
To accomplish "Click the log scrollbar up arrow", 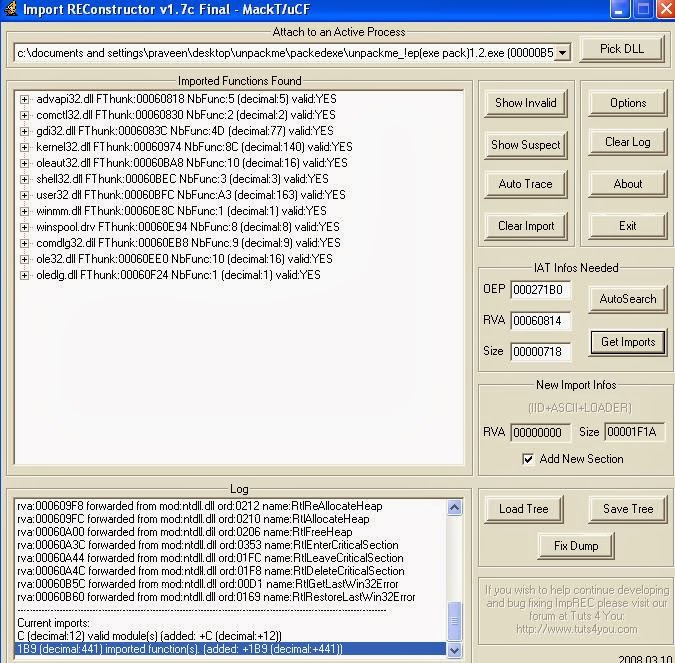I will coord(454,508).
